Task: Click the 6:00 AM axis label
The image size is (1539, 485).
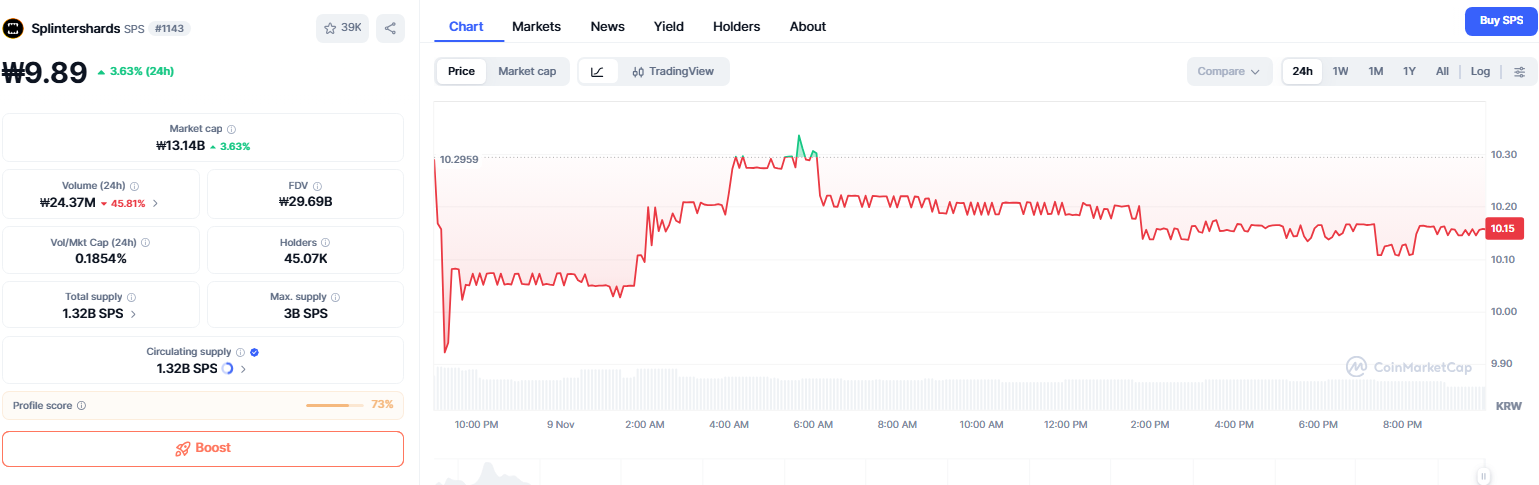Action: coord(813,425)
